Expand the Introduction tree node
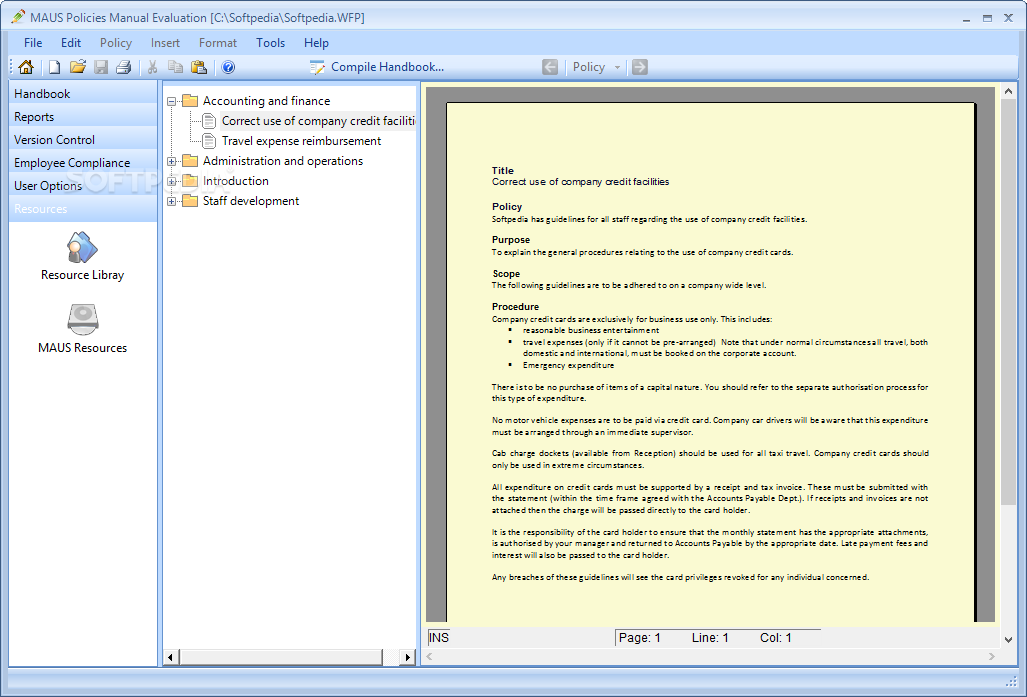The width and height of the screenshot is (1027, 697). coord(172,181)
